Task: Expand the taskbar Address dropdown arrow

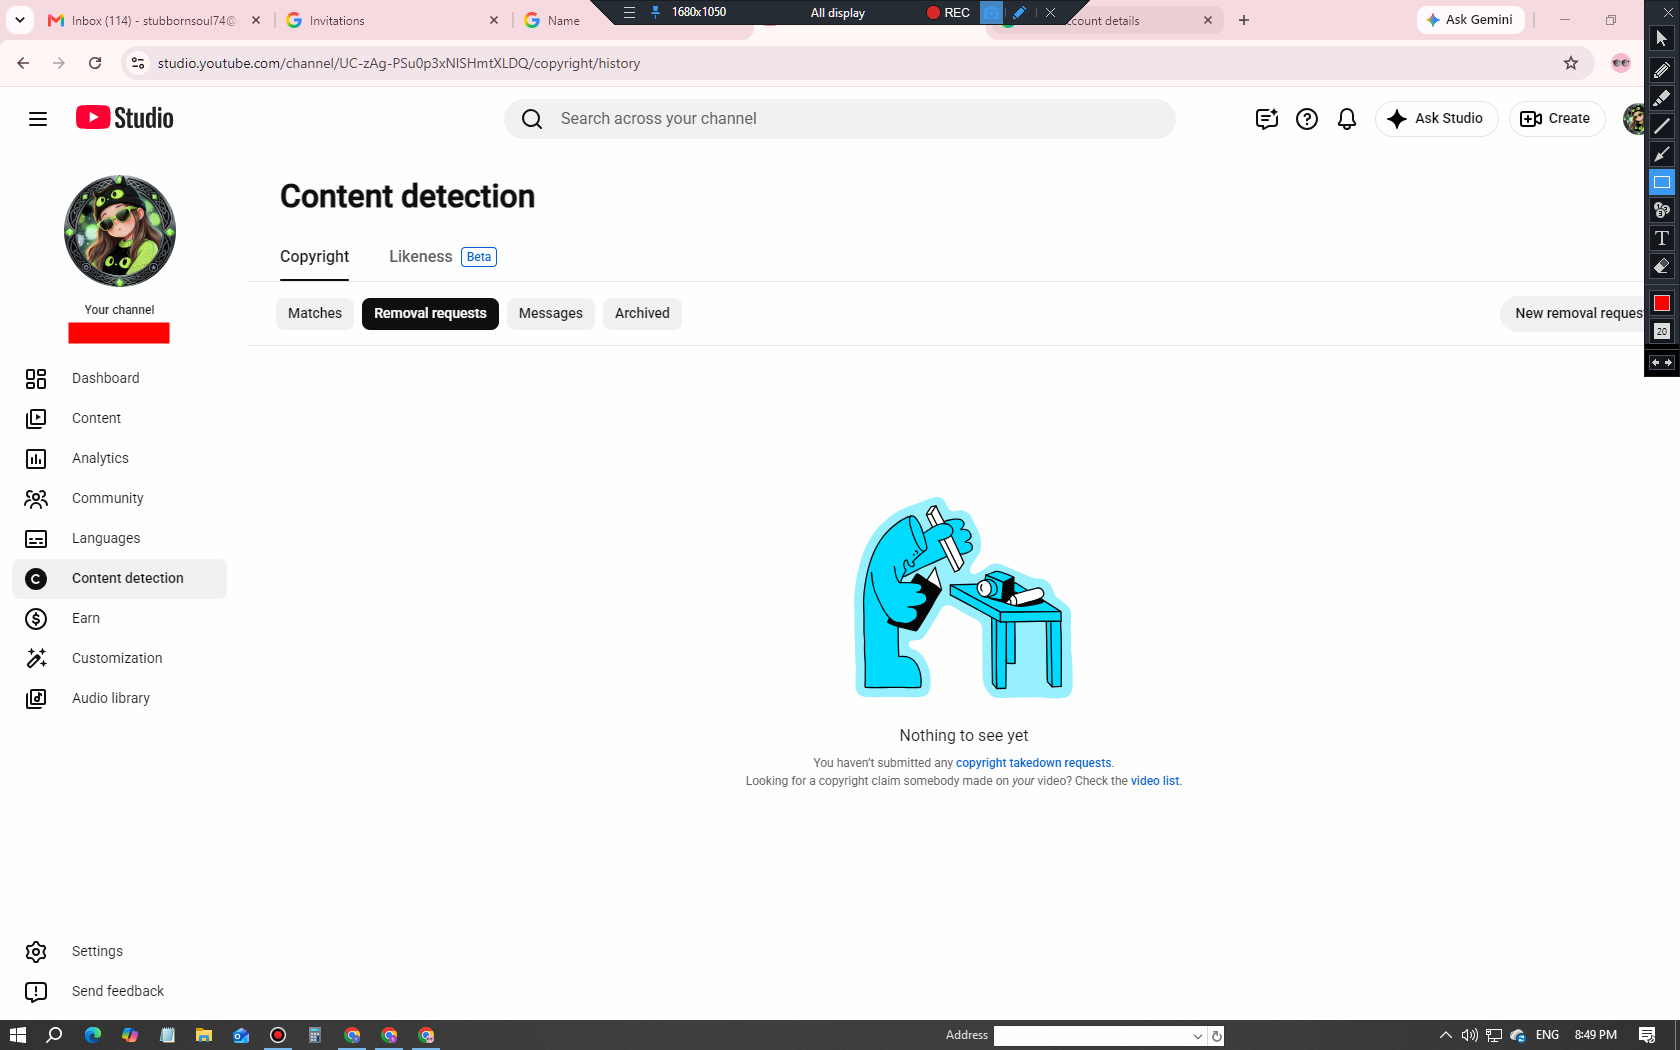Action: 1198,1036
